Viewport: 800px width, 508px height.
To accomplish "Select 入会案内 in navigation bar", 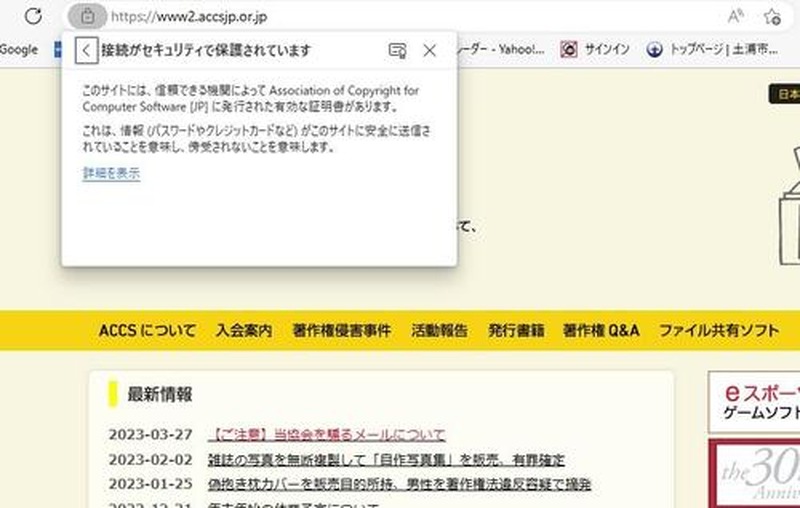I will [243, 331].
